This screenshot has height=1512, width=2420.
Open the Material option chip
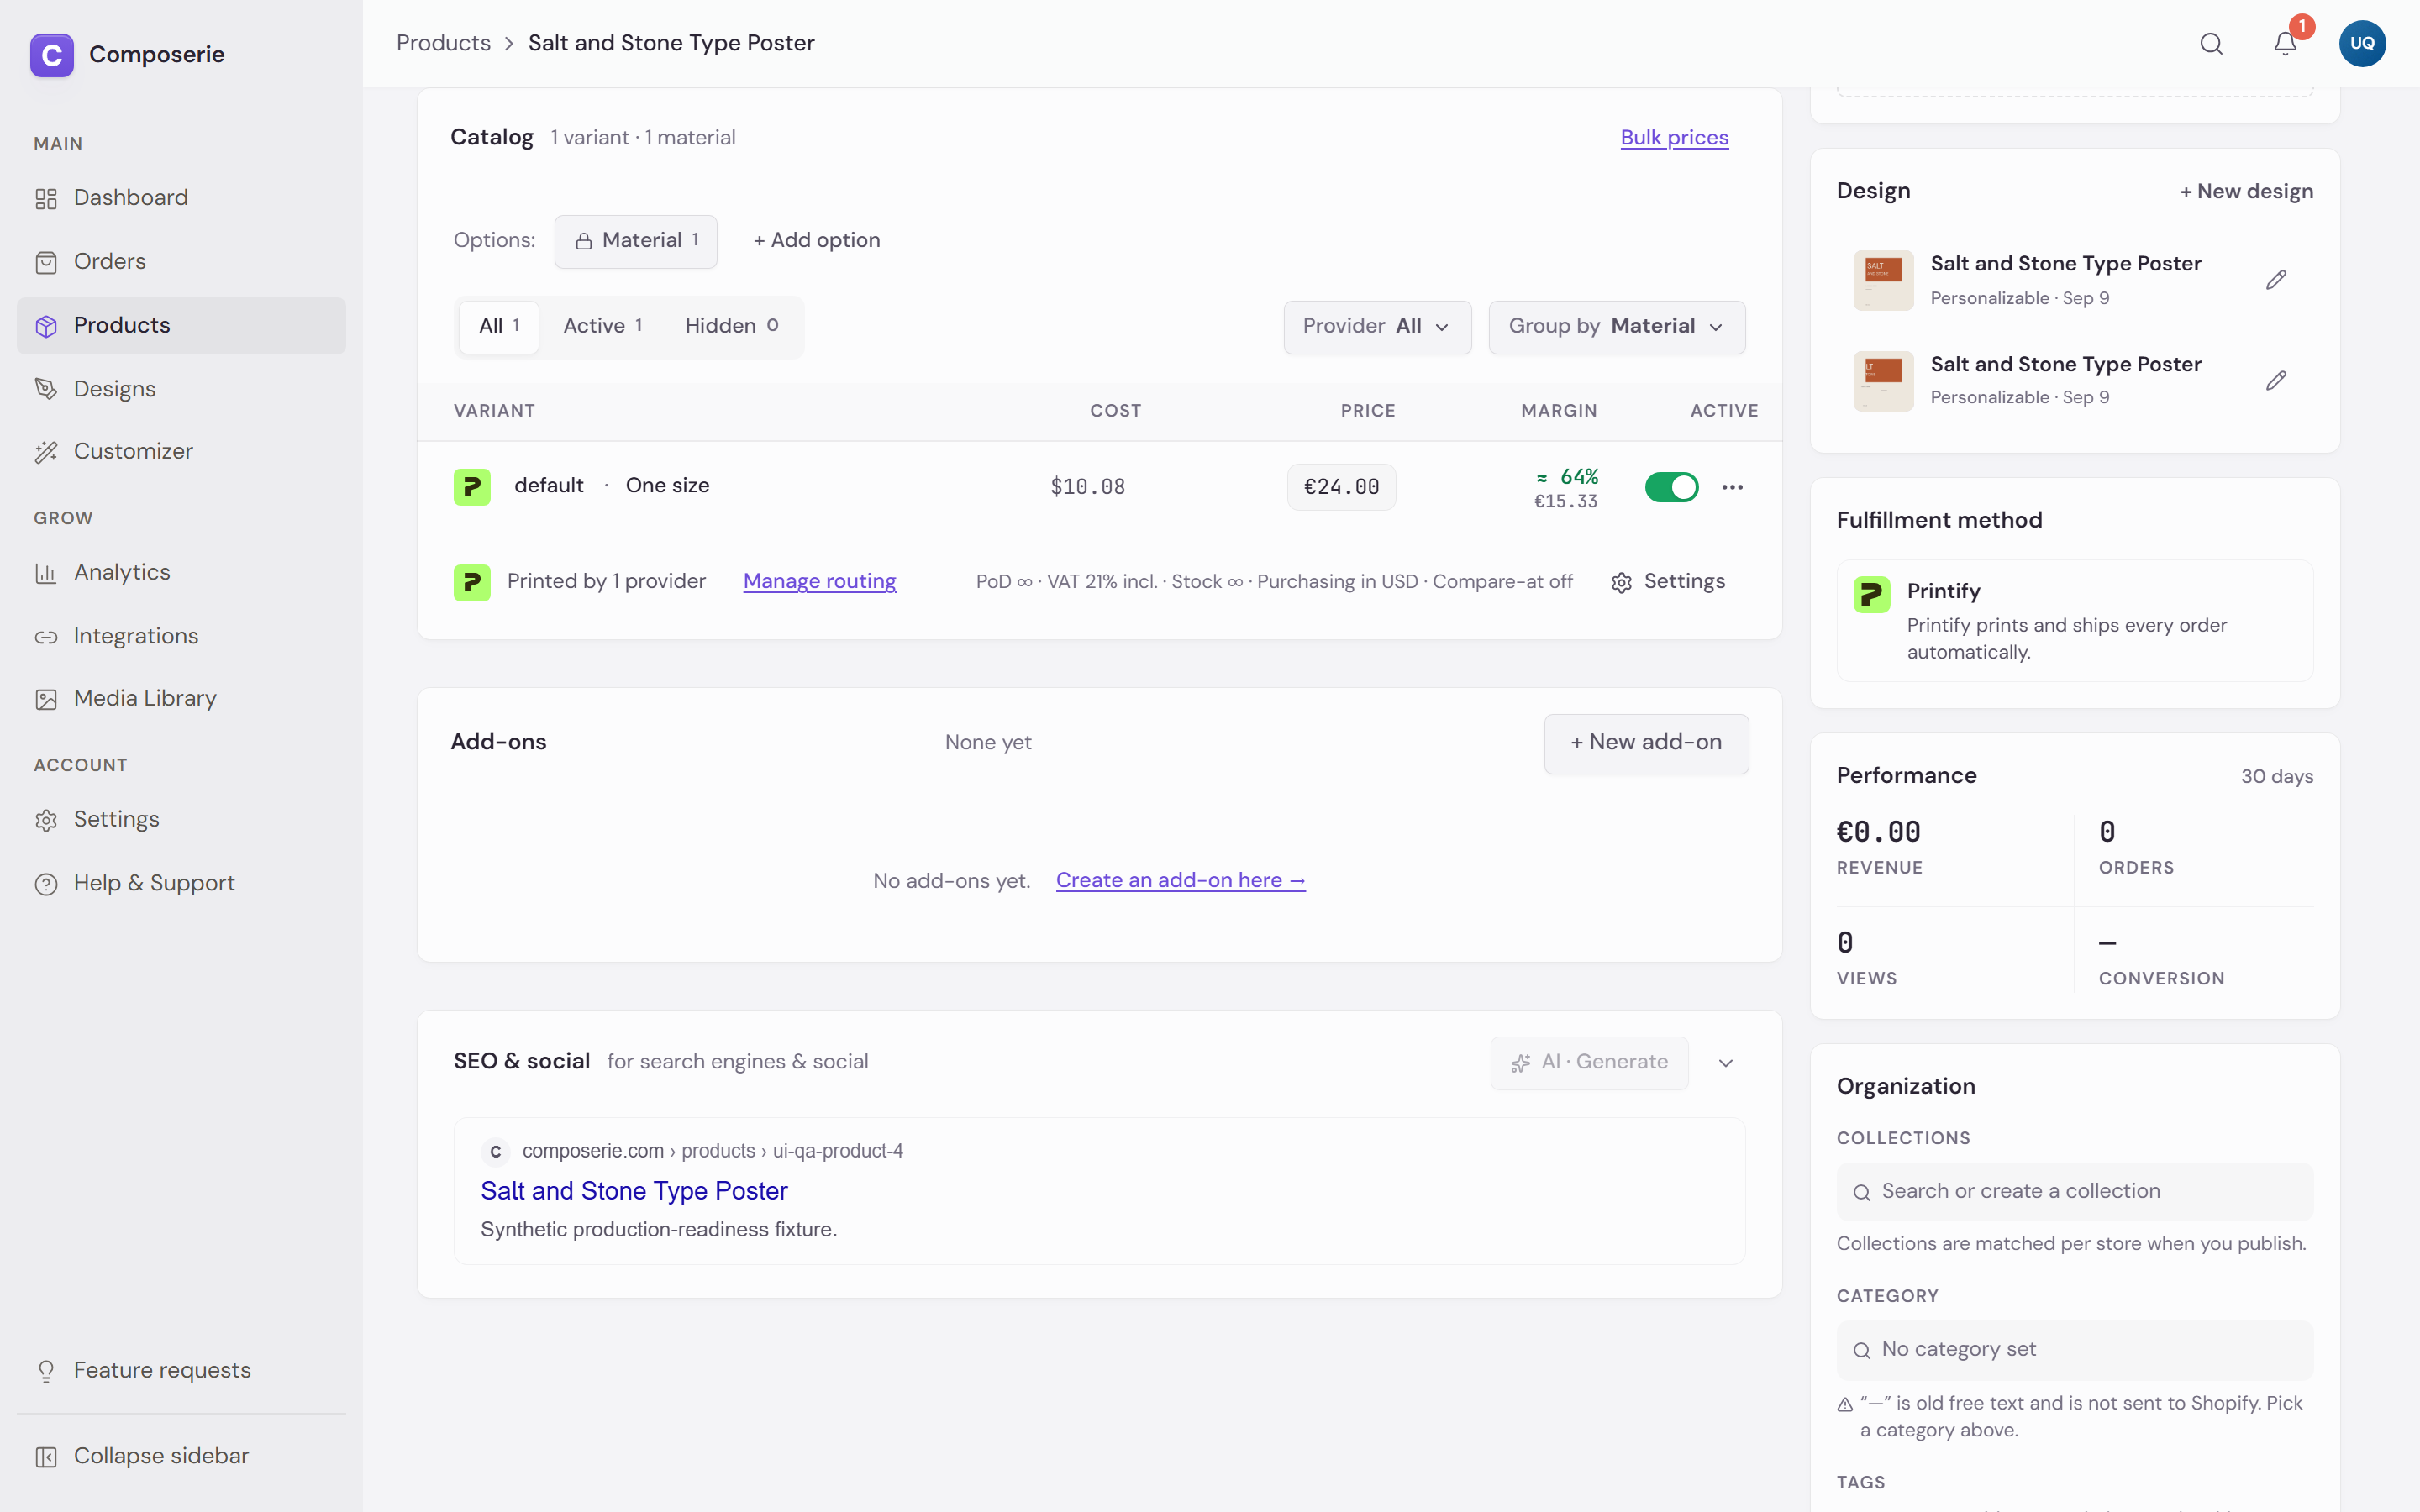point(636,241)
